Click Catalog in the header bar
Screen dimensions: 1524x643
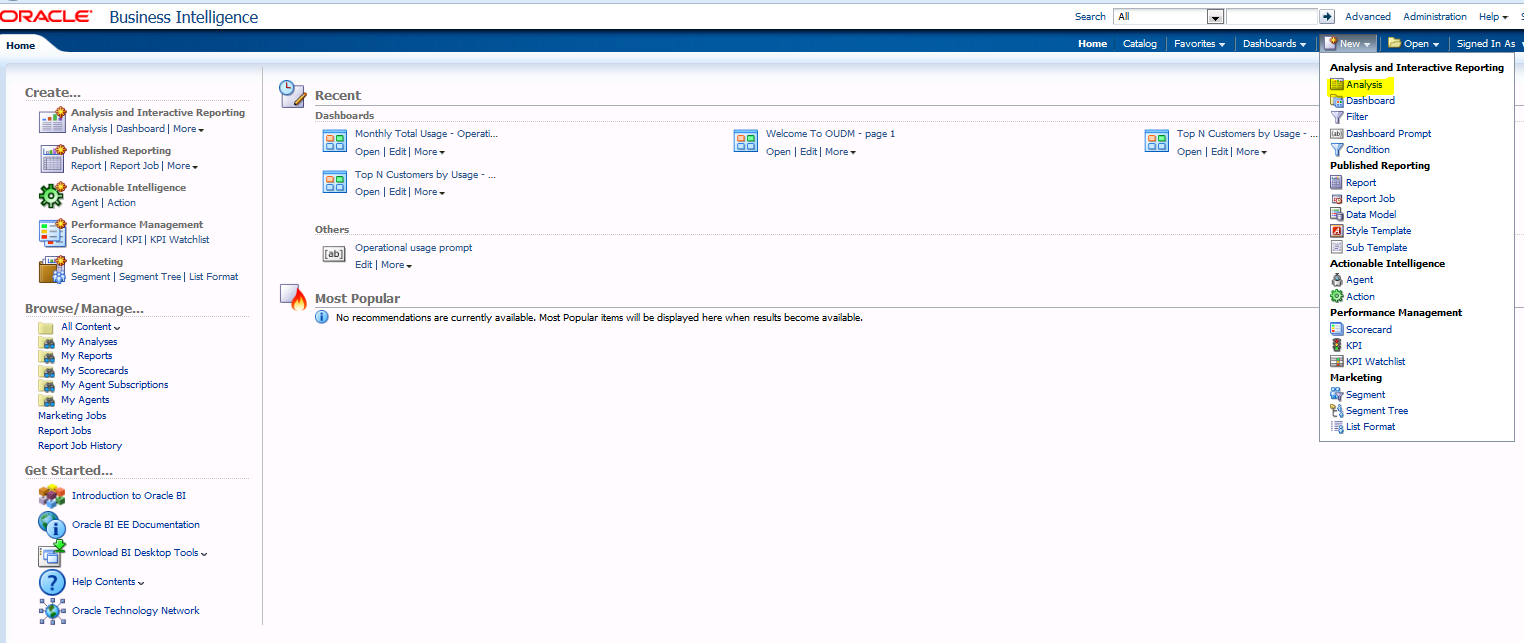pyautogui.click(x=1139, y=44)
